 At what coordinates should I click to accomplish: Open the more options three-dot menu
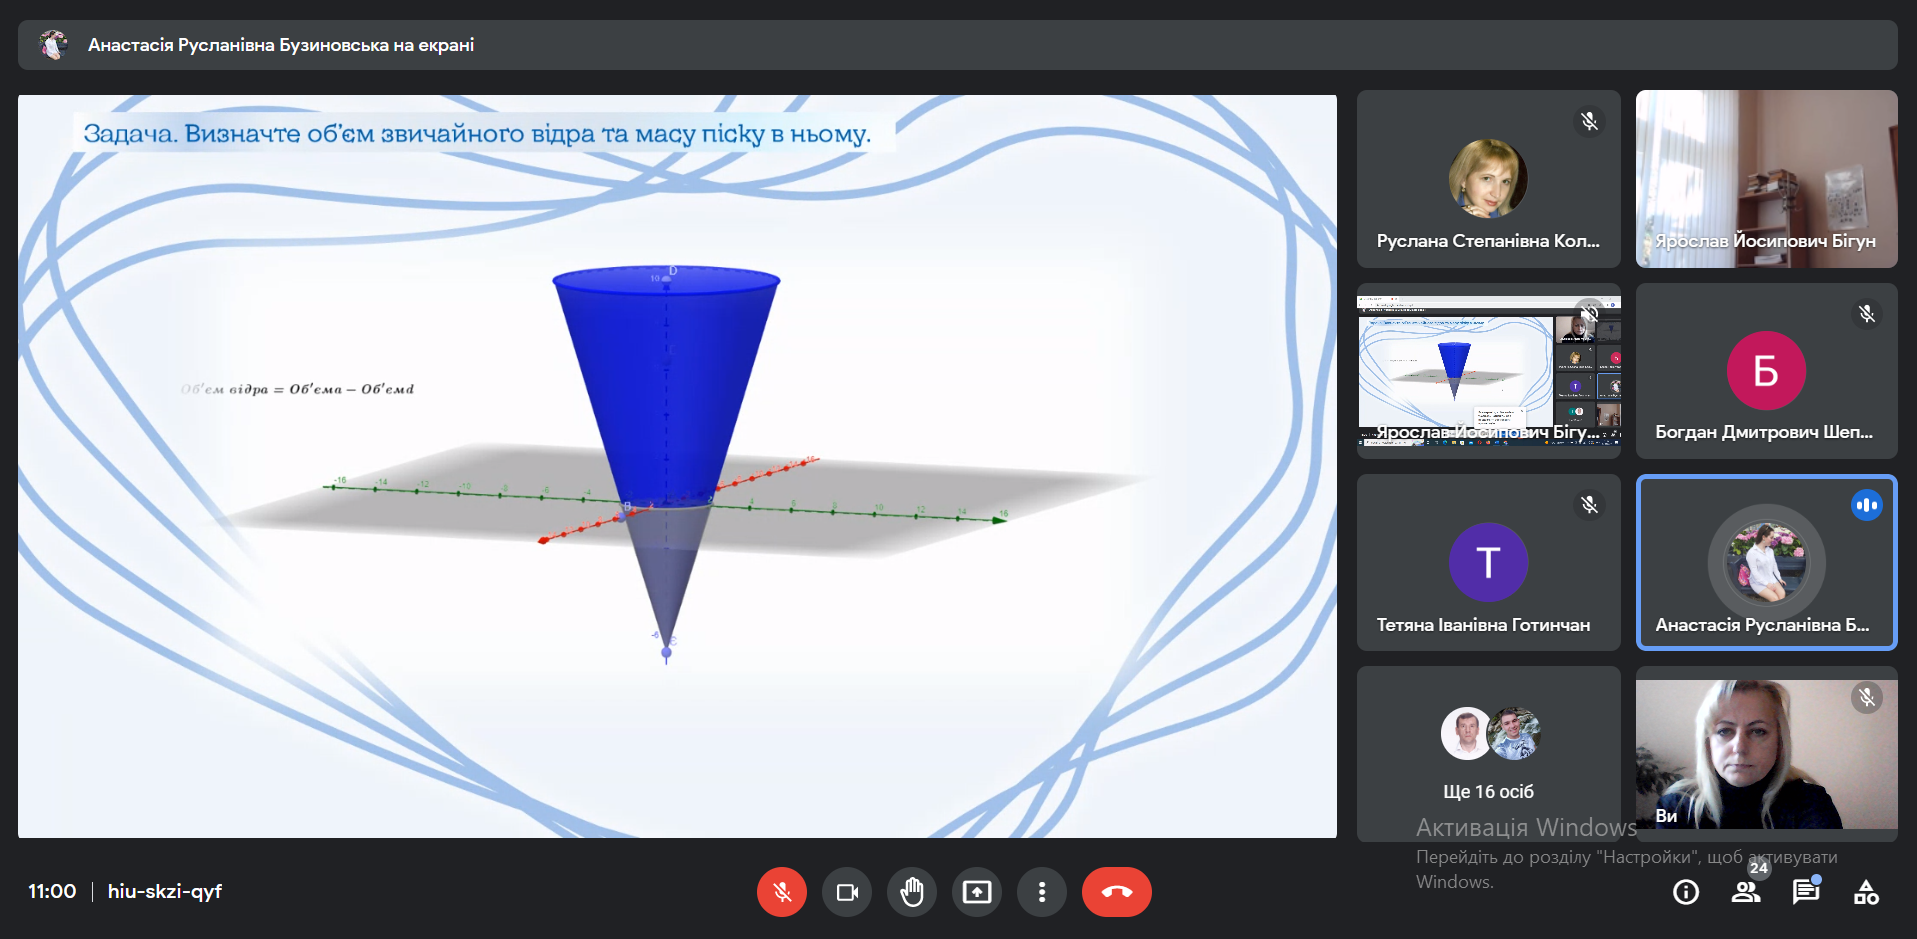click(1042, 891)
